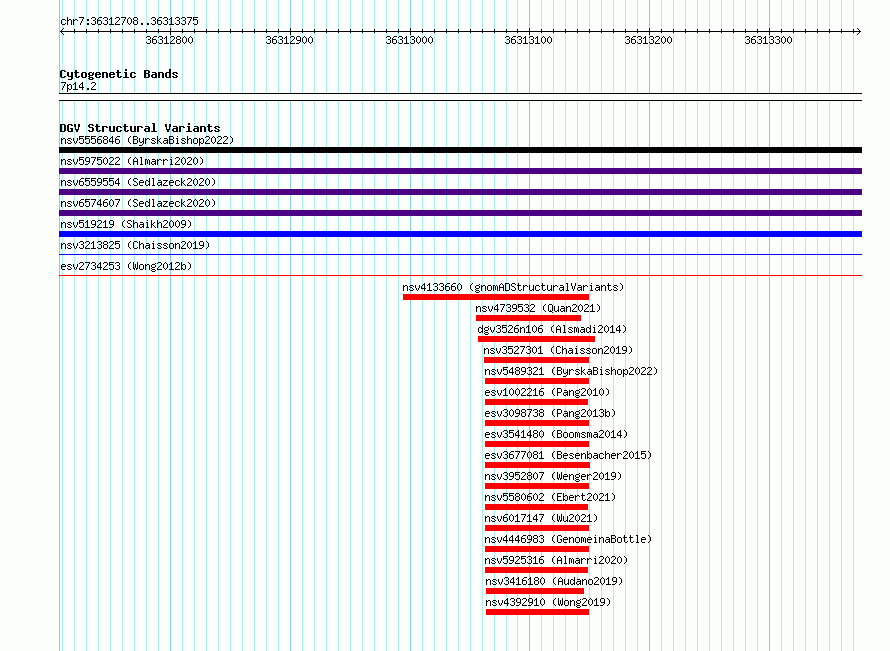Click the DGV Structural Variants track title
The height and width of the screenshot is (651, 890).
point(140,128)
